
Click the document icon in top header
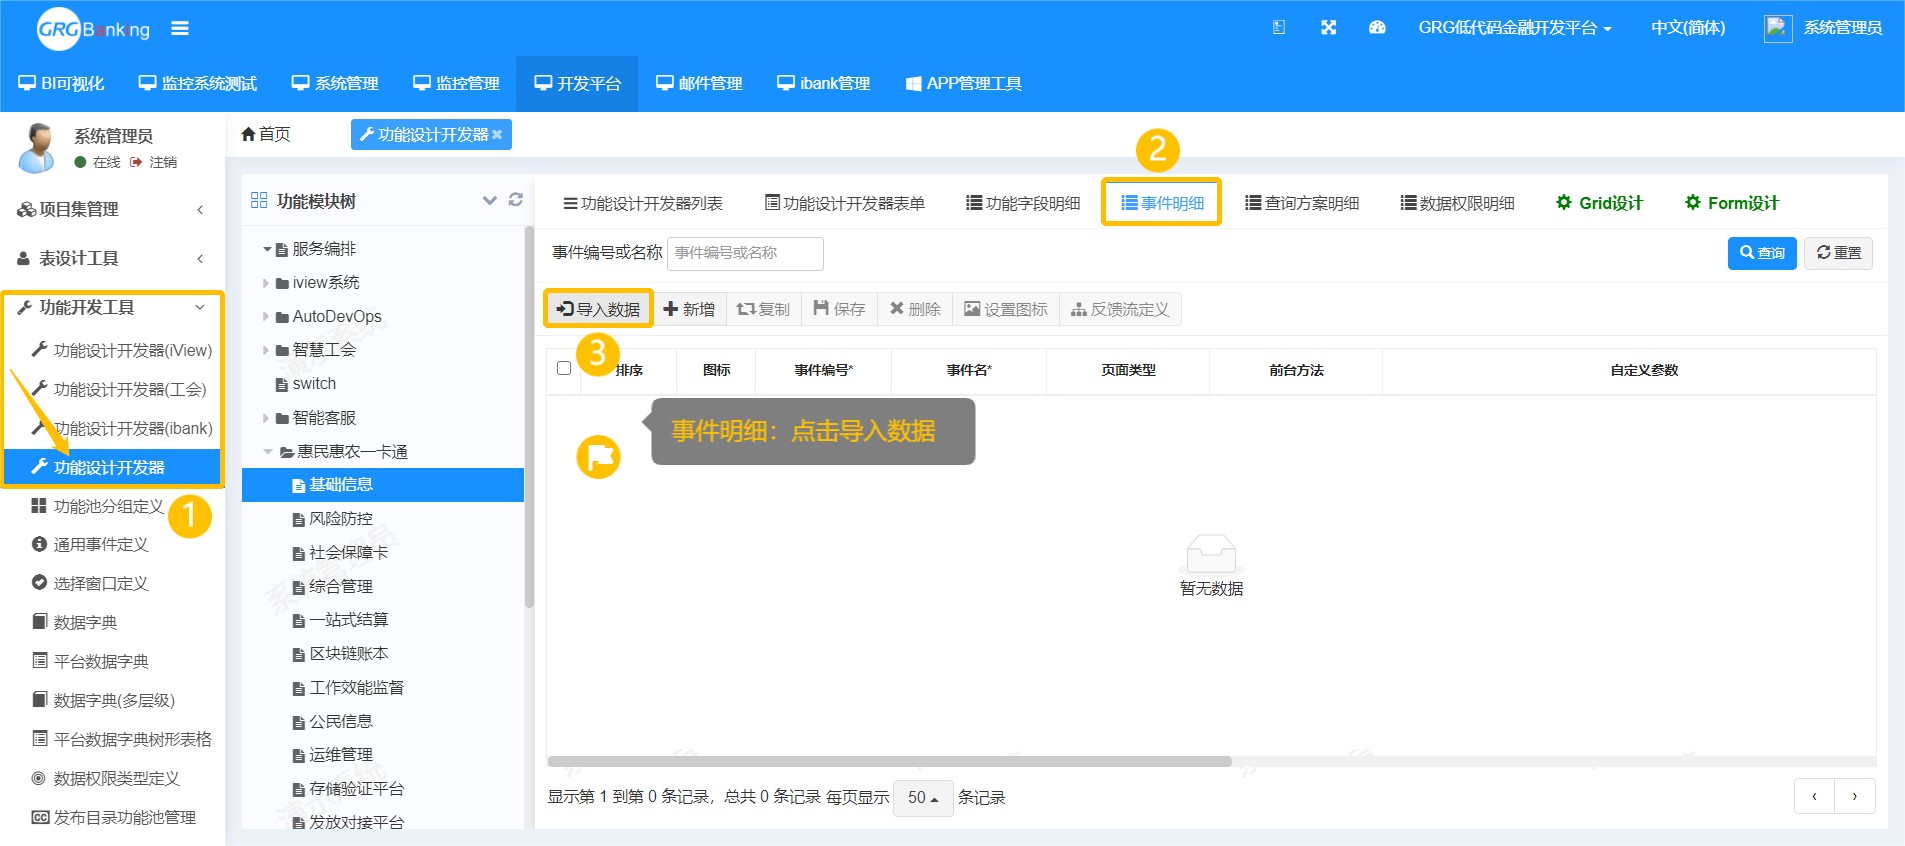1279,28
